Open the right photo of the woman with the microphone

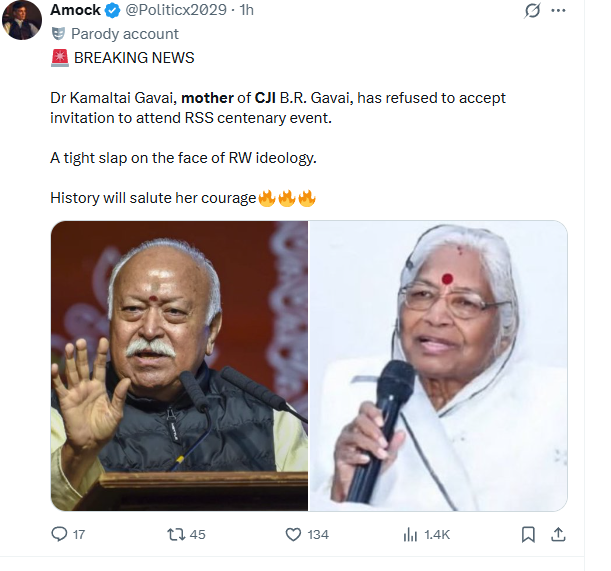pos(438,365)
